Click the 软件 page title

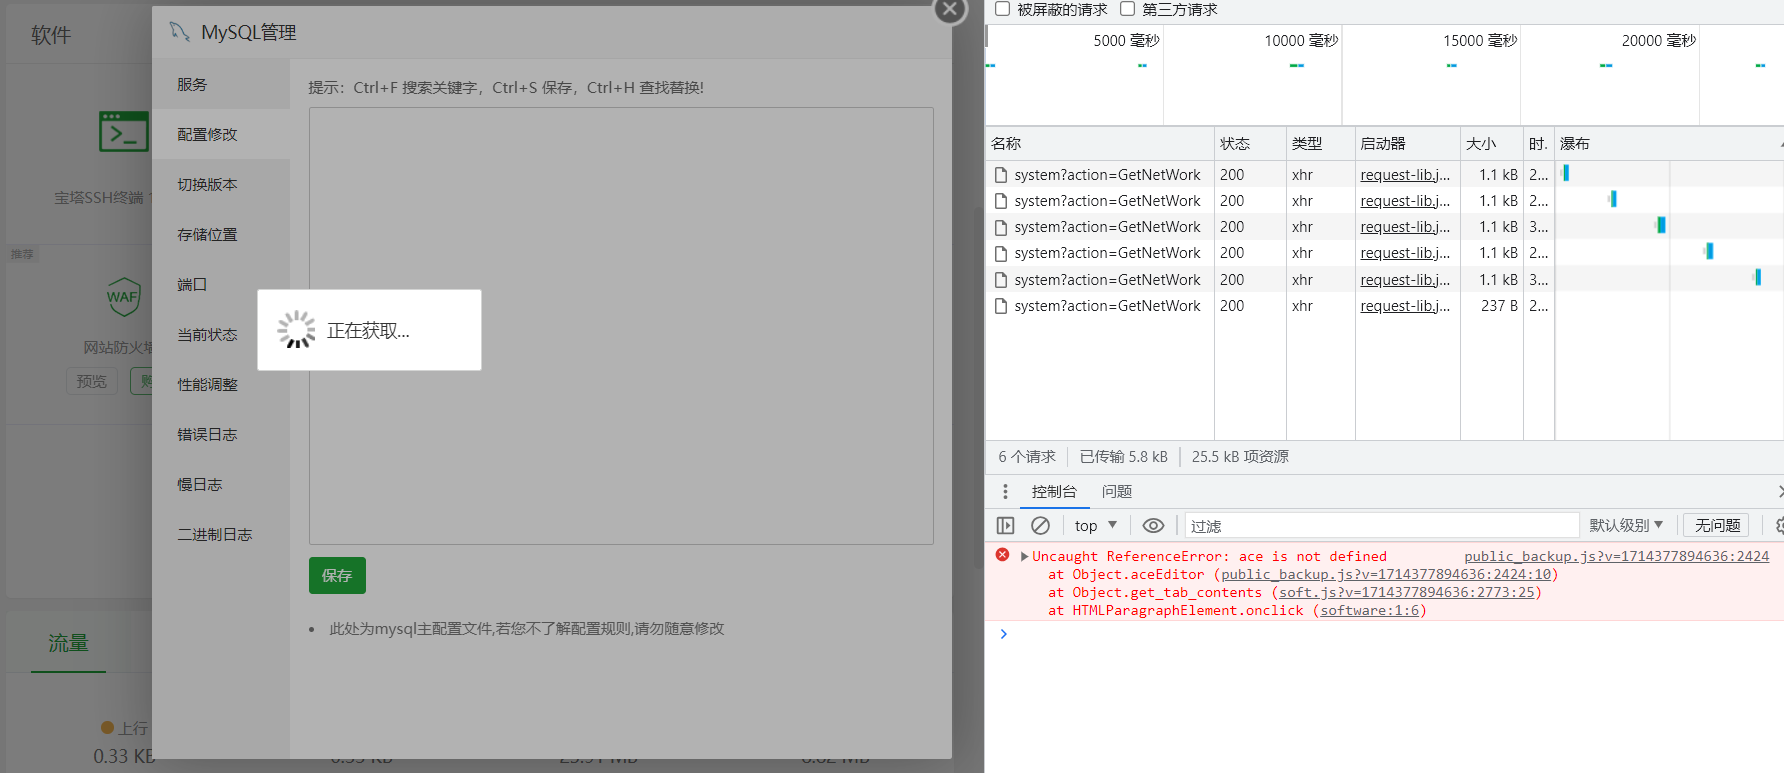point(51,35)
